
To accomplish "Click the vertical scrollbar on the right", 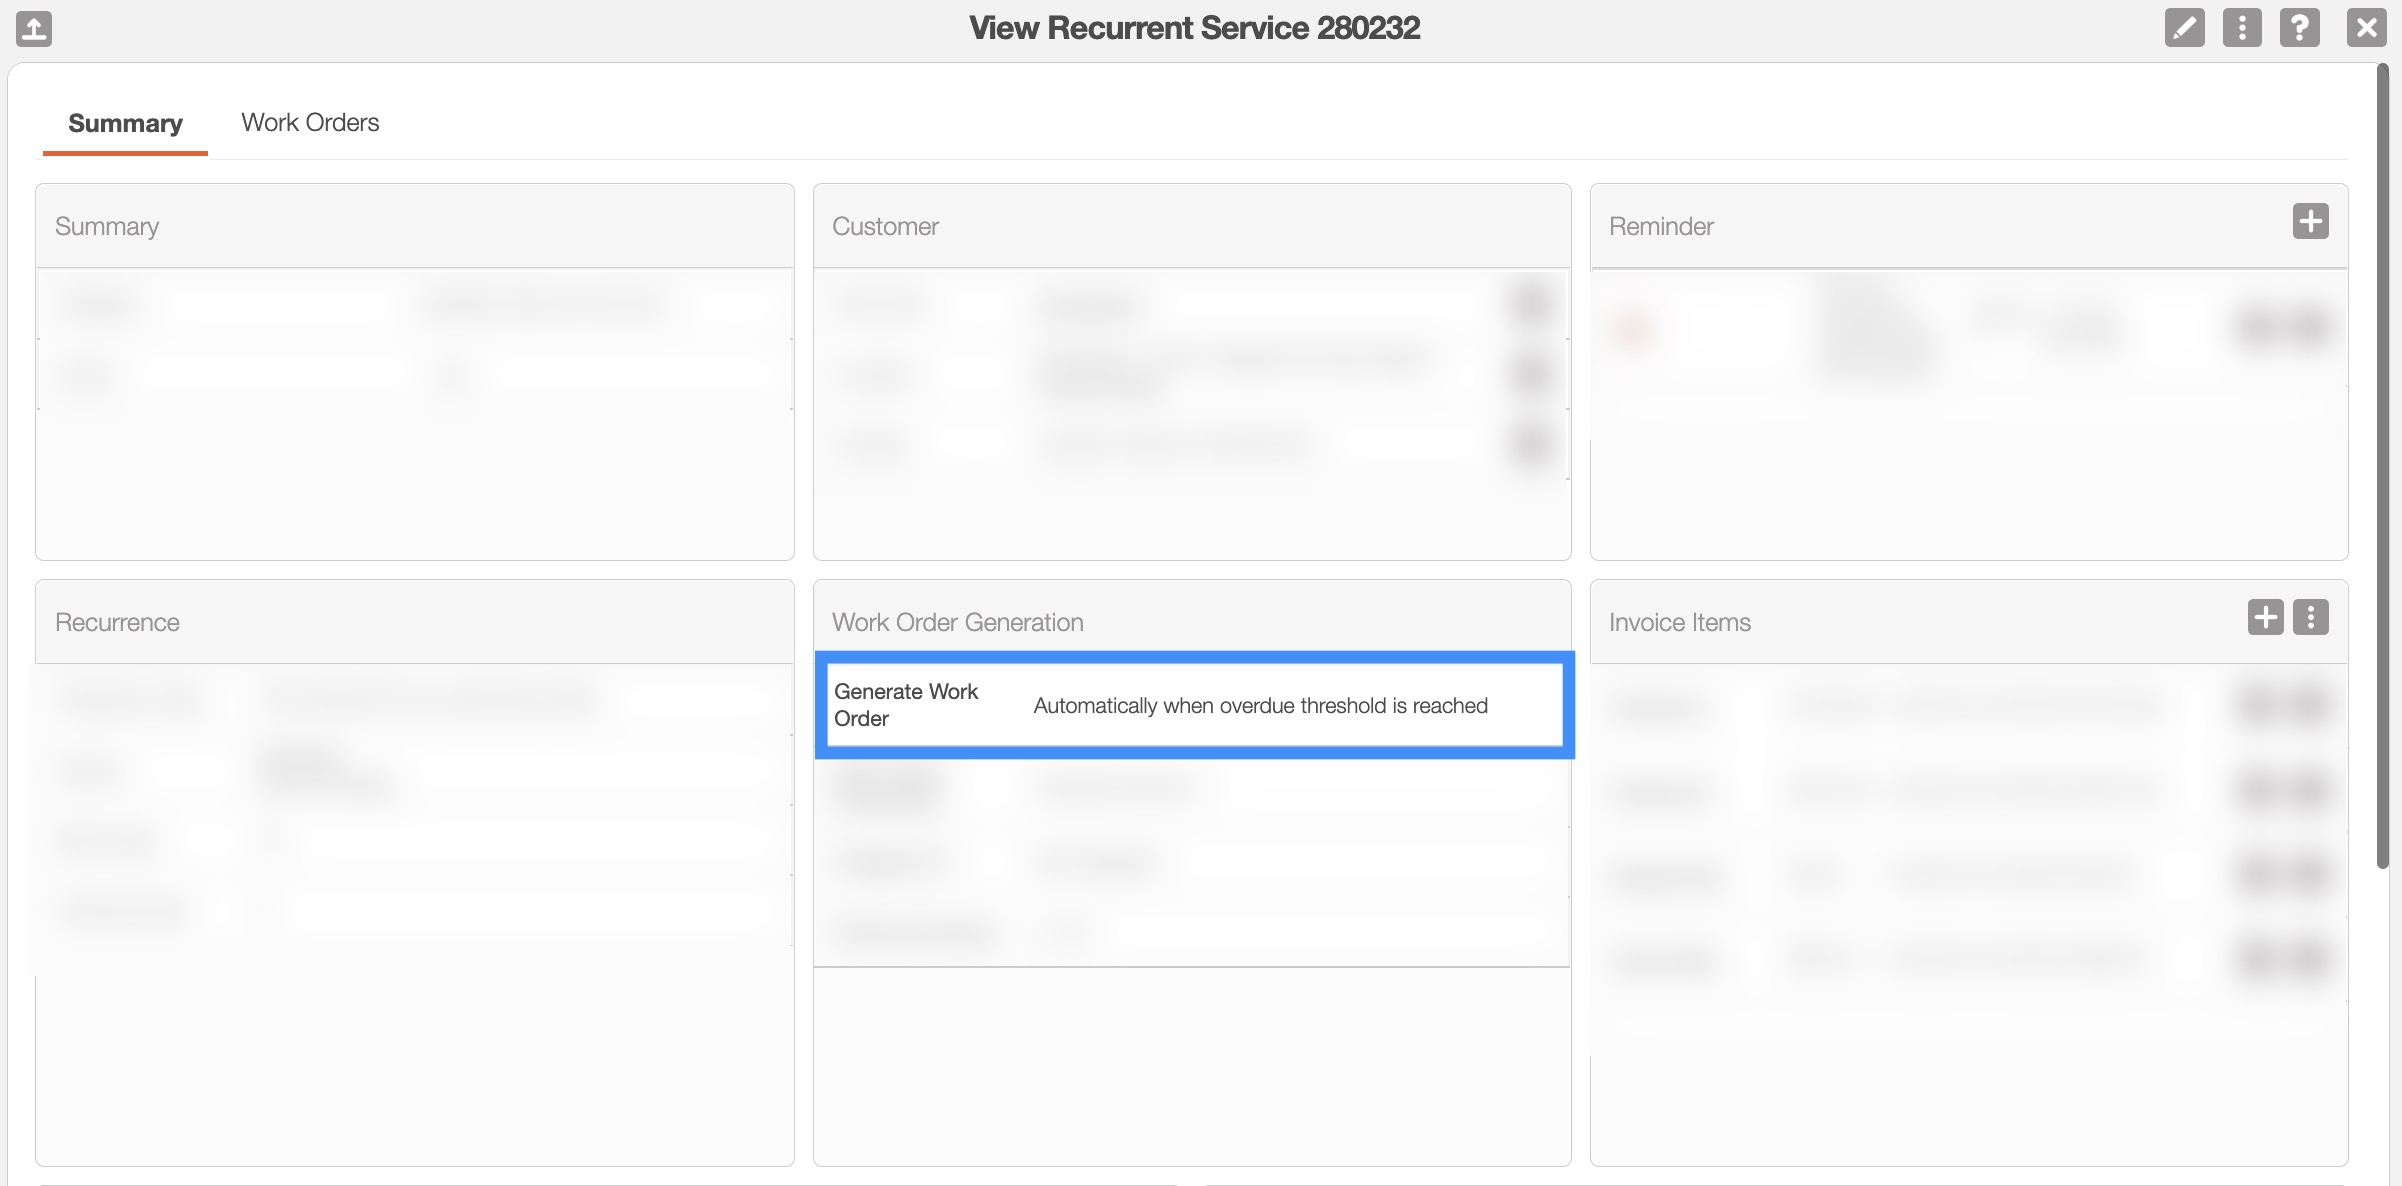I will (x=2383, y=465).
